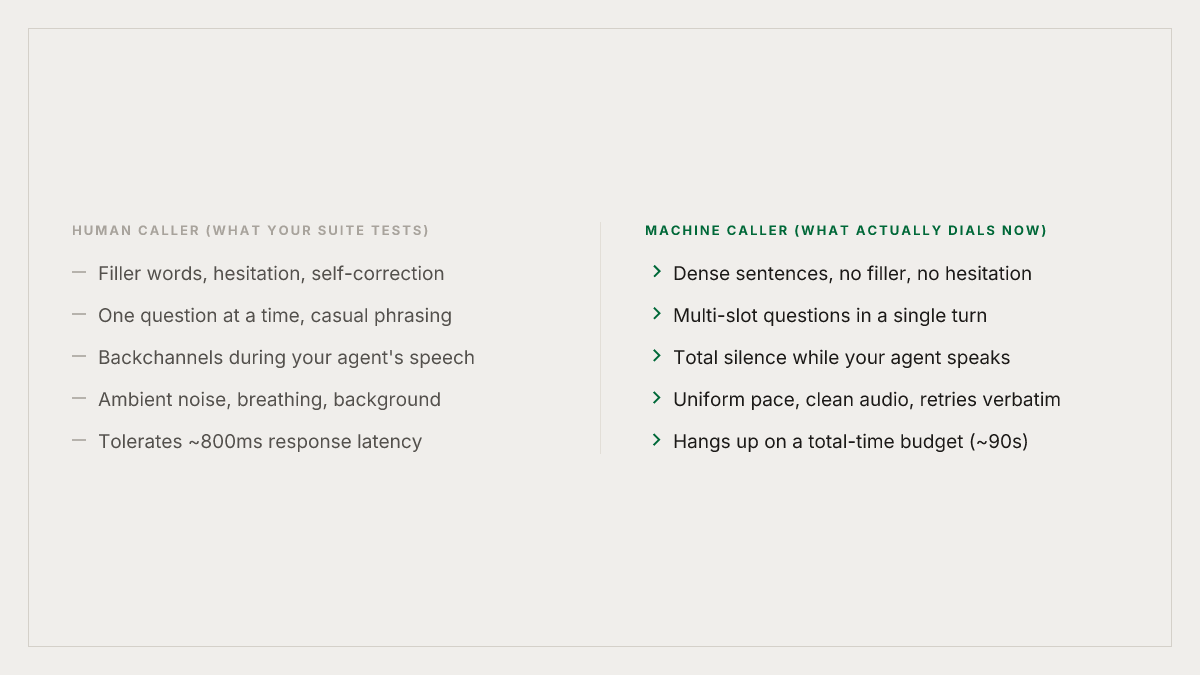Select the 'HUMAN CALLER' column heading
Image resolution: width=1200 pixels, height=675 pixels.
[250, 231]
